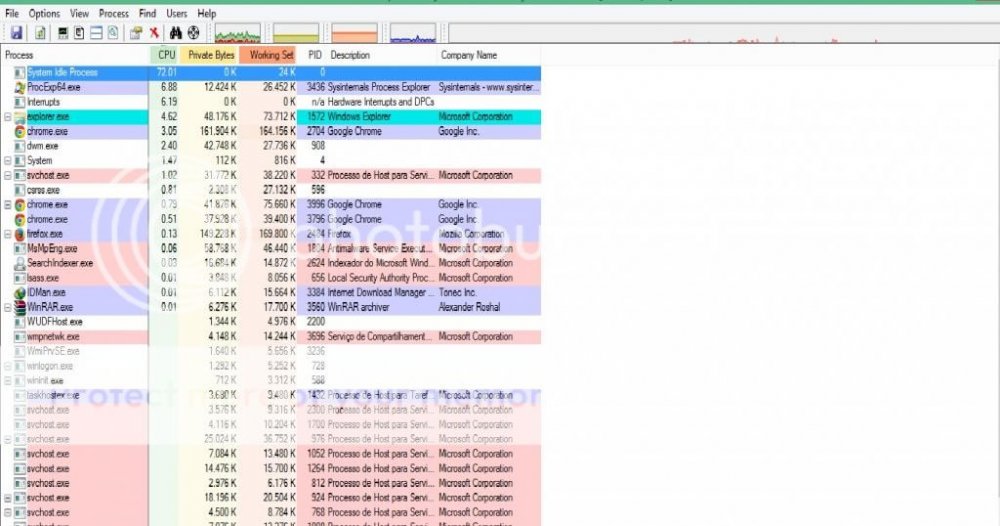The image size is (1000, 526).
Task: Click the Save toolbar icon
Action: pyautogui.click(x=16, y=34)
